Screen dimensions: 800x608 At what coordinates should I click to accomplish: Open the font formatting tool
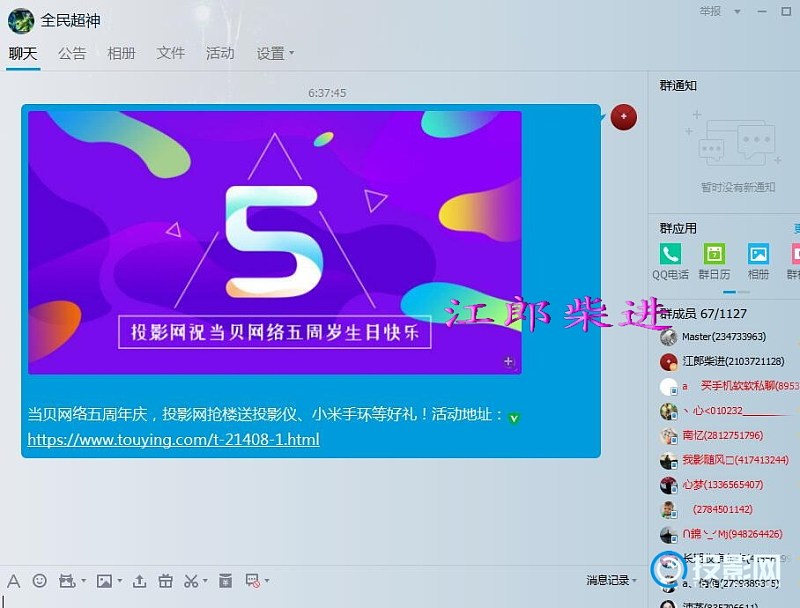(14, 581)
